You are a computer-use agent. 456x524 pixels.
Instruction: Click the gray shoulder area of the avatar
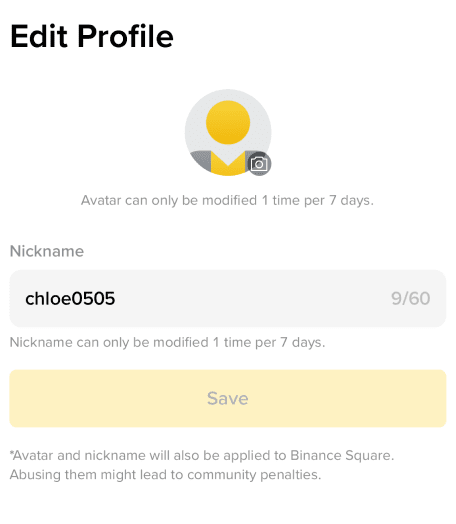202,160
